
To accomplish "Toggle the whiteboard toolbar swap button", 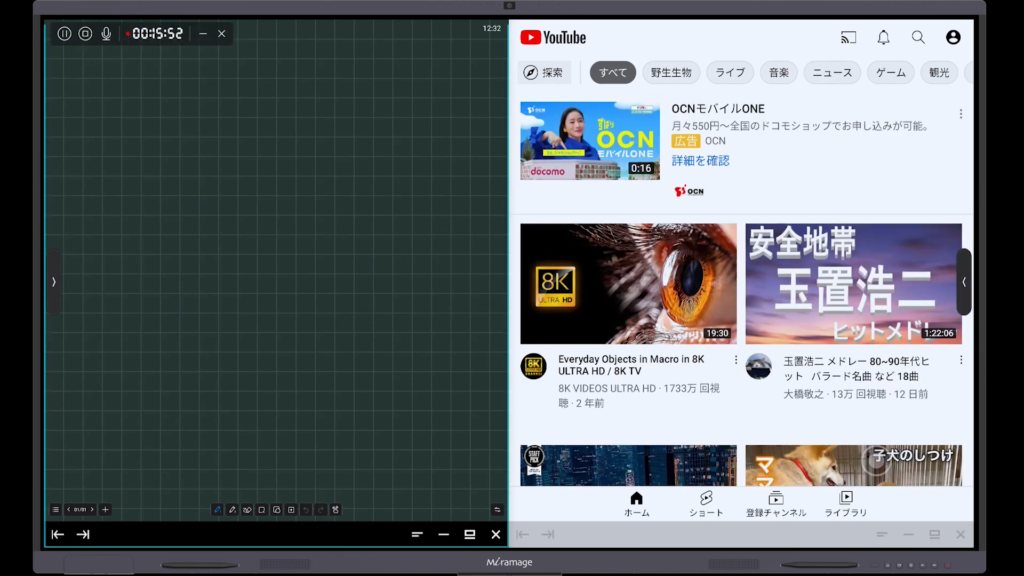I will tap(497, 509).
